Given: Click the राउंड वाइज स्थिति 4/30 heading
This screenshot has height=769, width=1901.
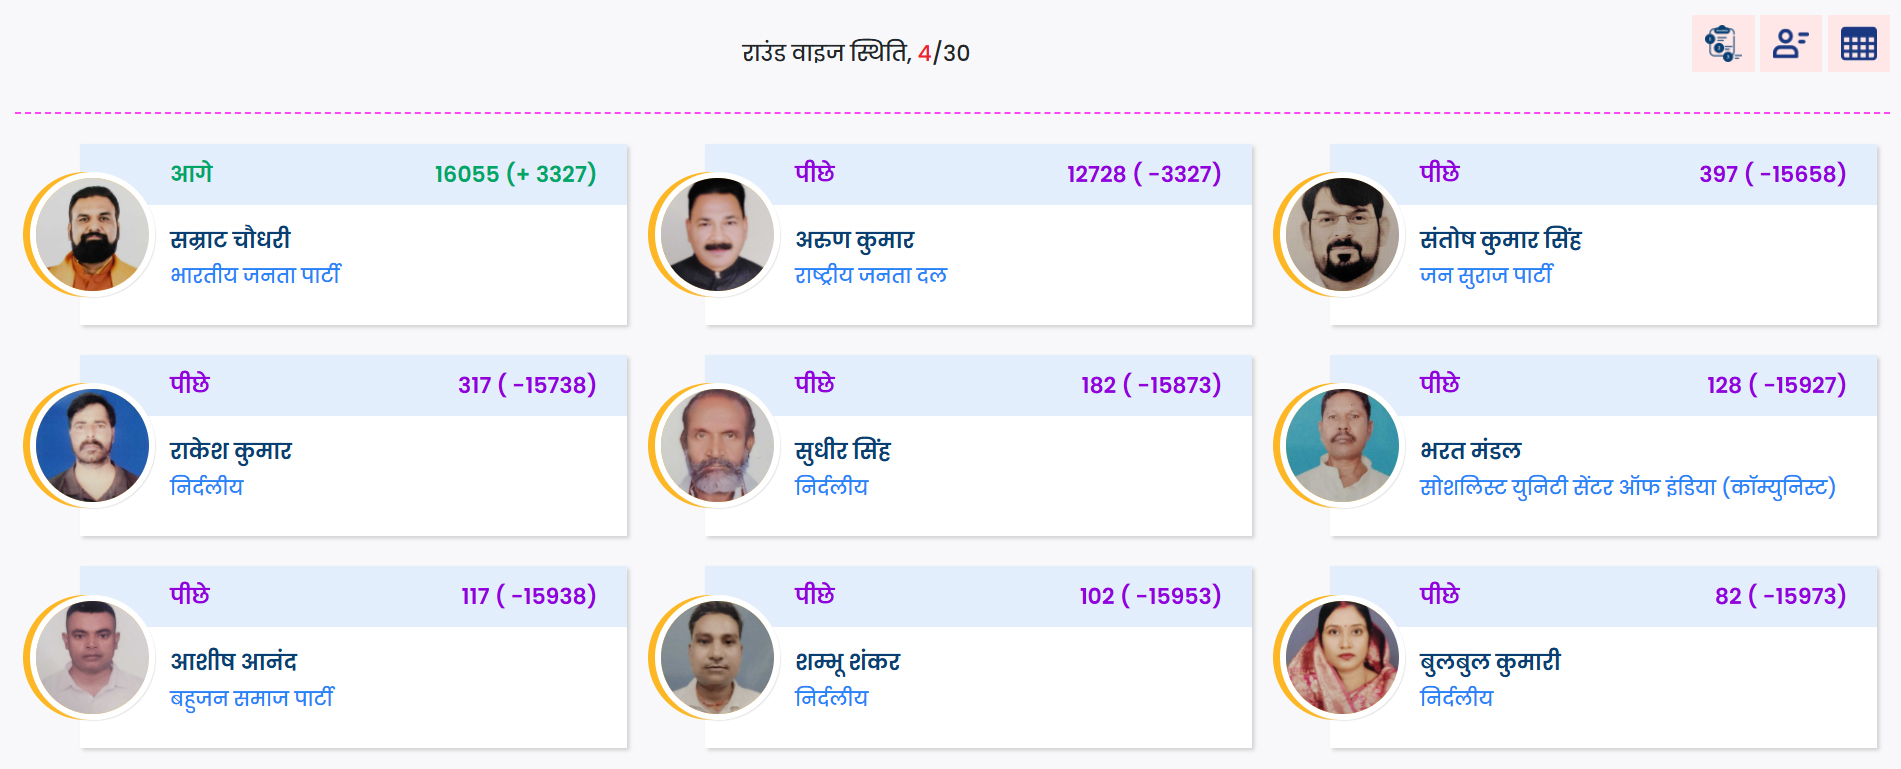Looking at the screenshot, I should click(x=856, y=52).
